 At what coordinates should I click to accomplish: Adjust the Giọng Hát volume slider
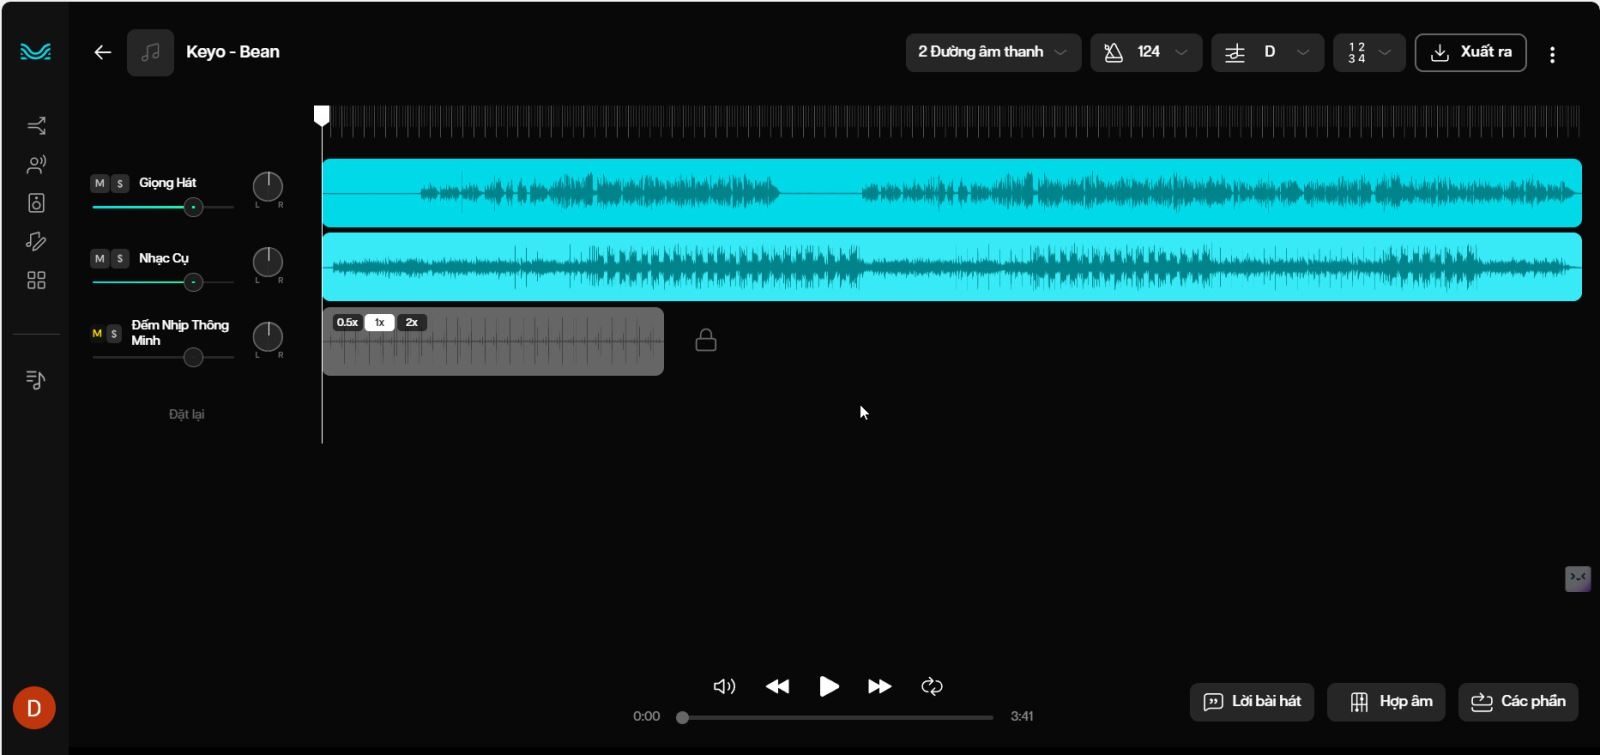click(163, 207)
